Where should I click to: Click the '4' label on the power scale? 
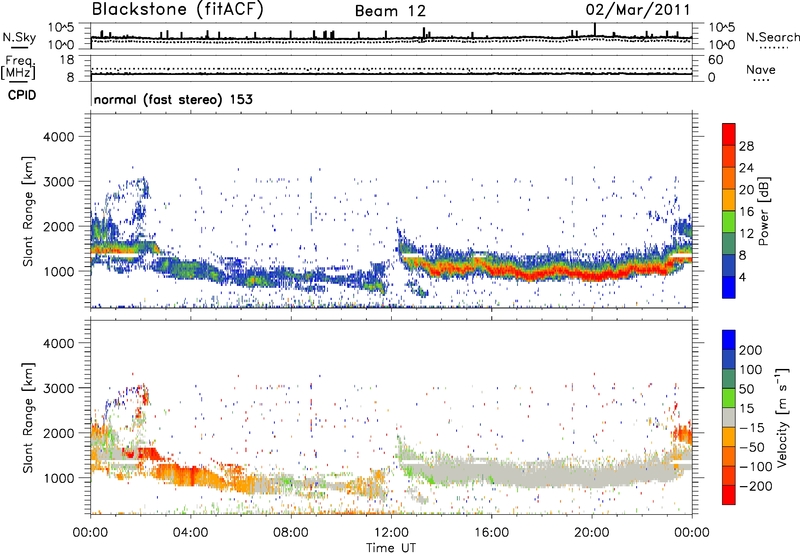click(x=742, y=277)
